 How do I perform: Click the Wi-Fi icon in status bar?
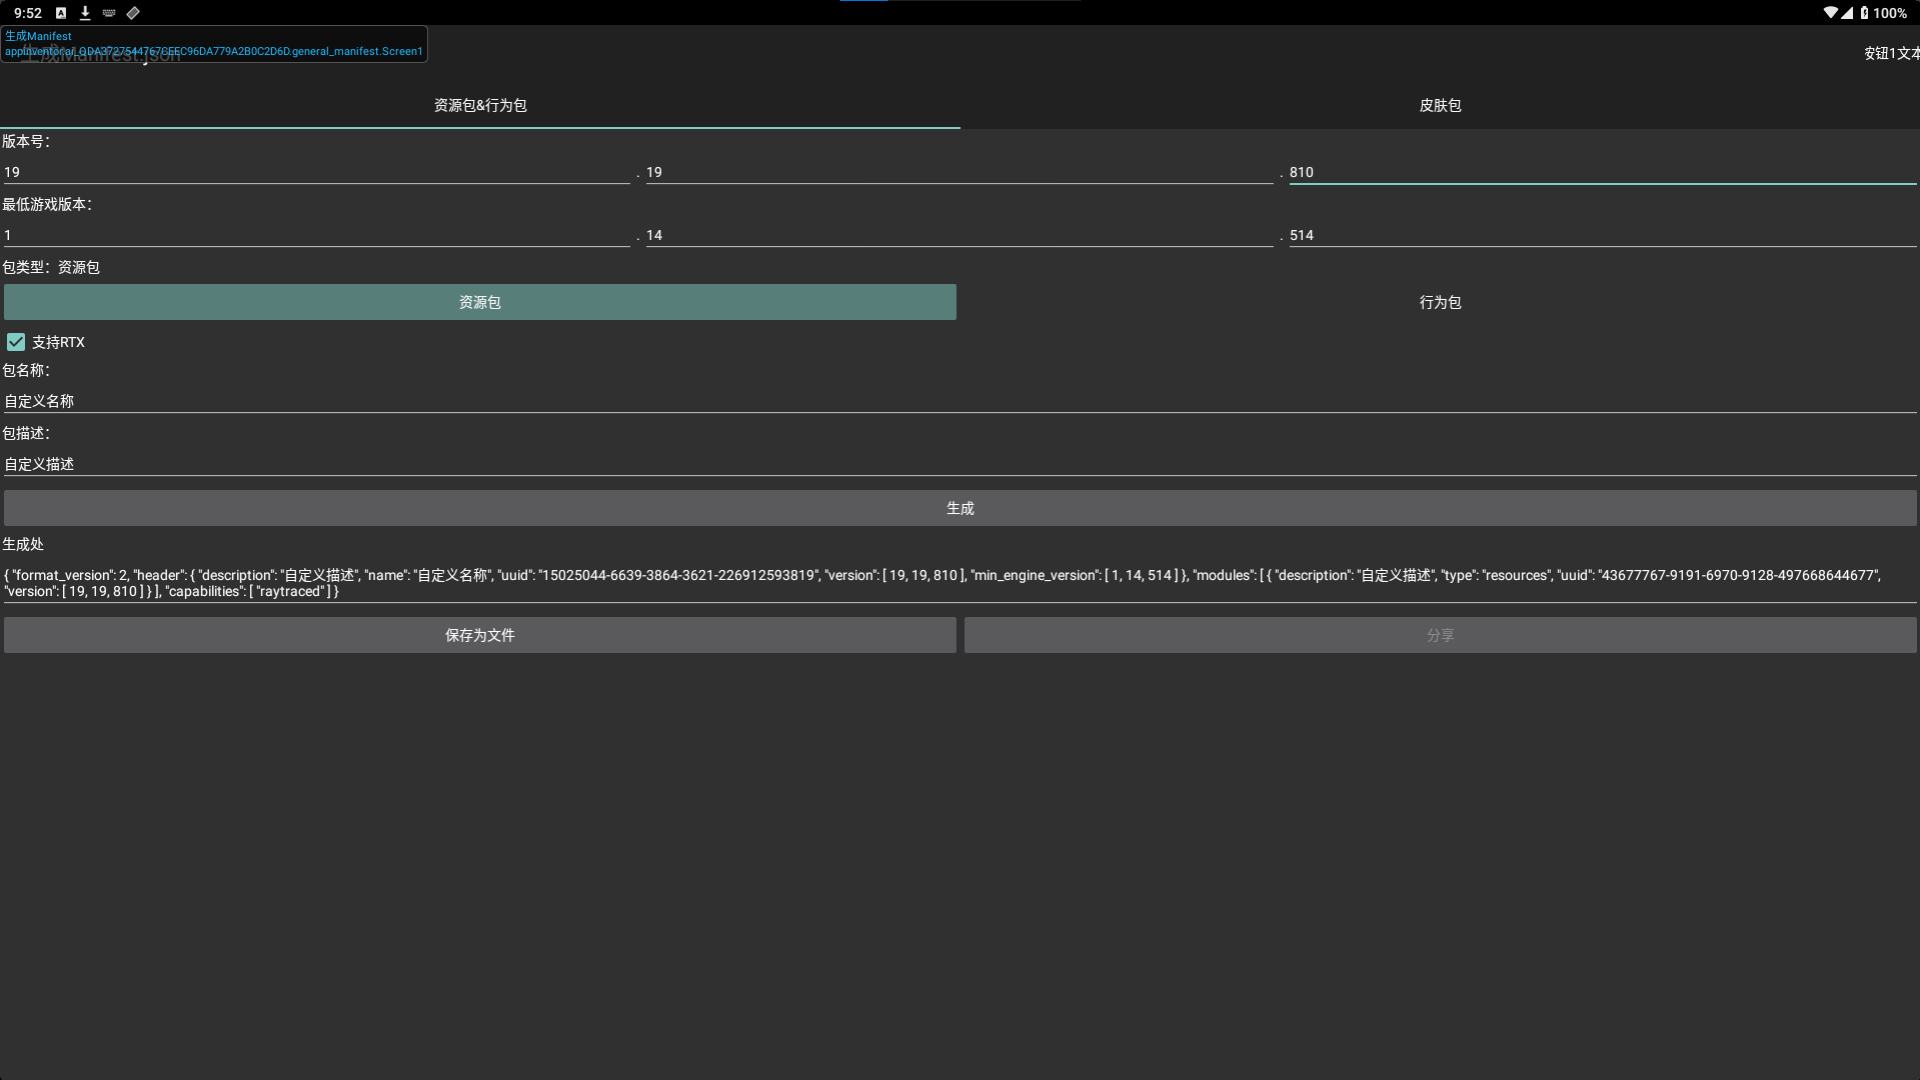click(x=1830, y=13)
